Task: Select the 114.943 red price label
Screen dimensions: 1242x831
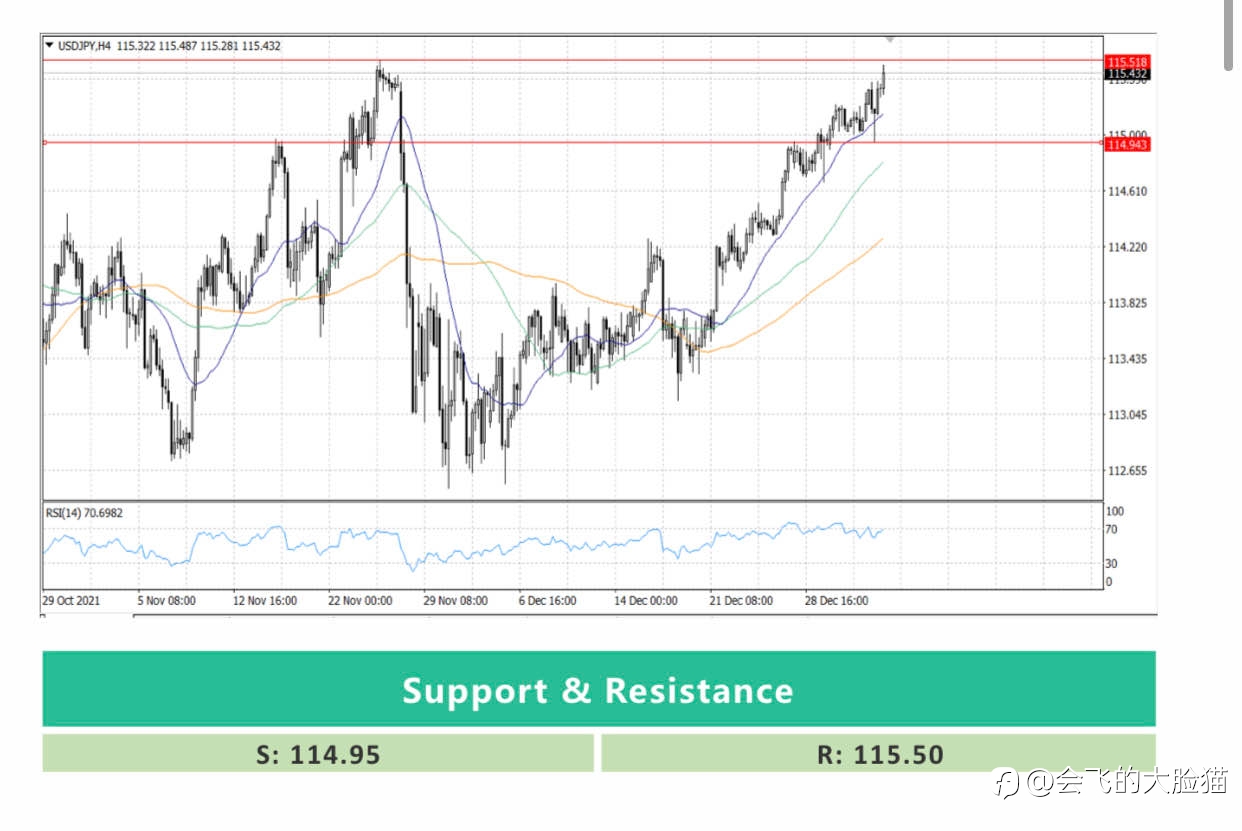Action: tap(1127, 145)
